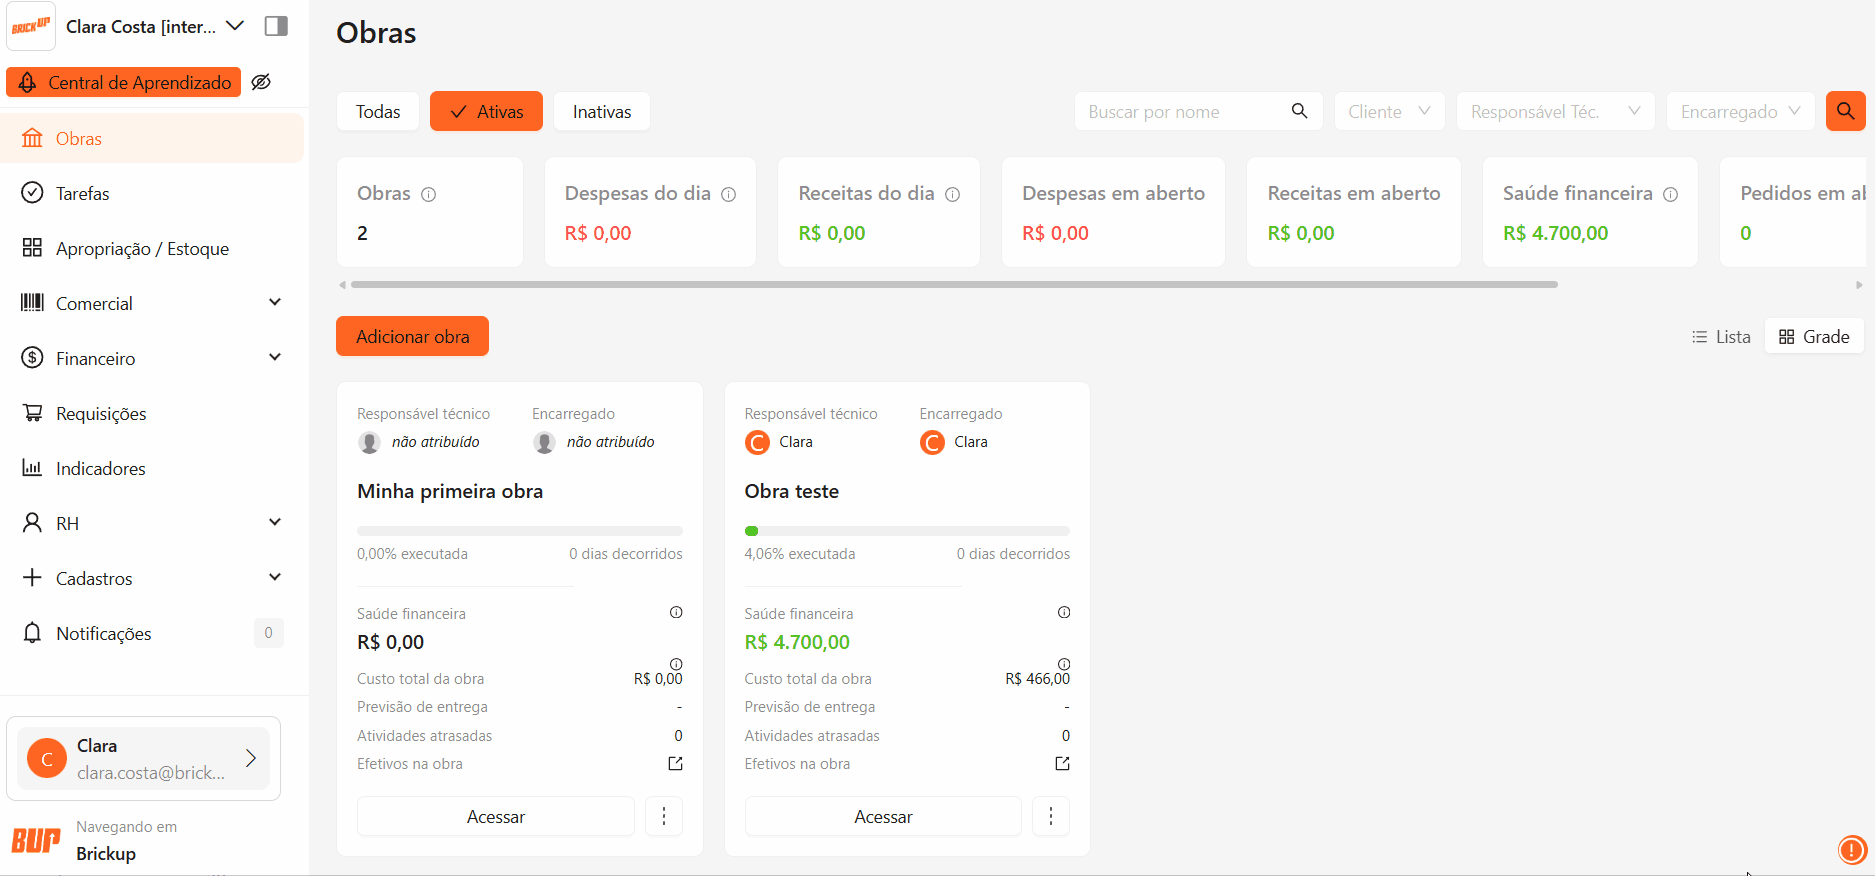Screen dimensions: 1875x876
Task: Hide the Central de Aprendizado banner
Action: coord(261,82)
